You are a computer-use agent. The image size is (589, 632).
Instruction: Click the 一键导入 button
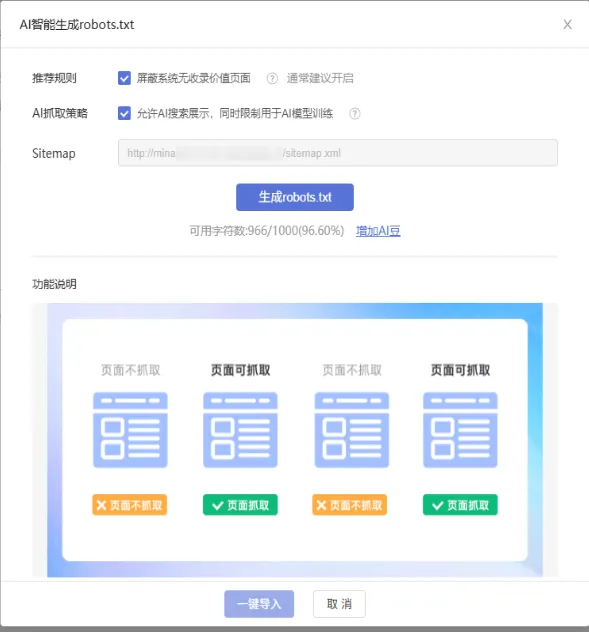tap(259, 604)
